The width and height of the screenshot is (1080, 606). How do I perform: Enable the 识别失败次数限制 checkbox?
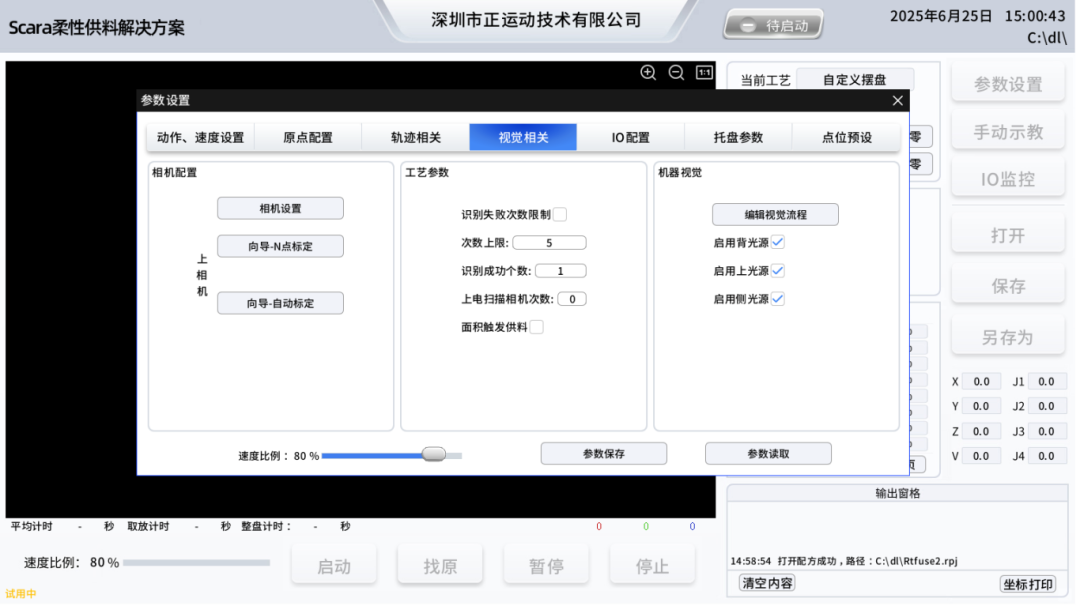point(562,213)
